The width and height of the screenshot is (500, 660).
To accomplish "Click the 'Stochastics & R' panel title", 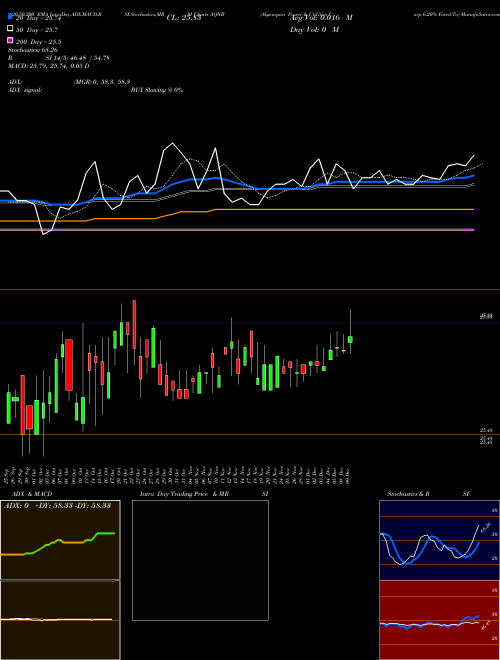I will tap(409, 494).
